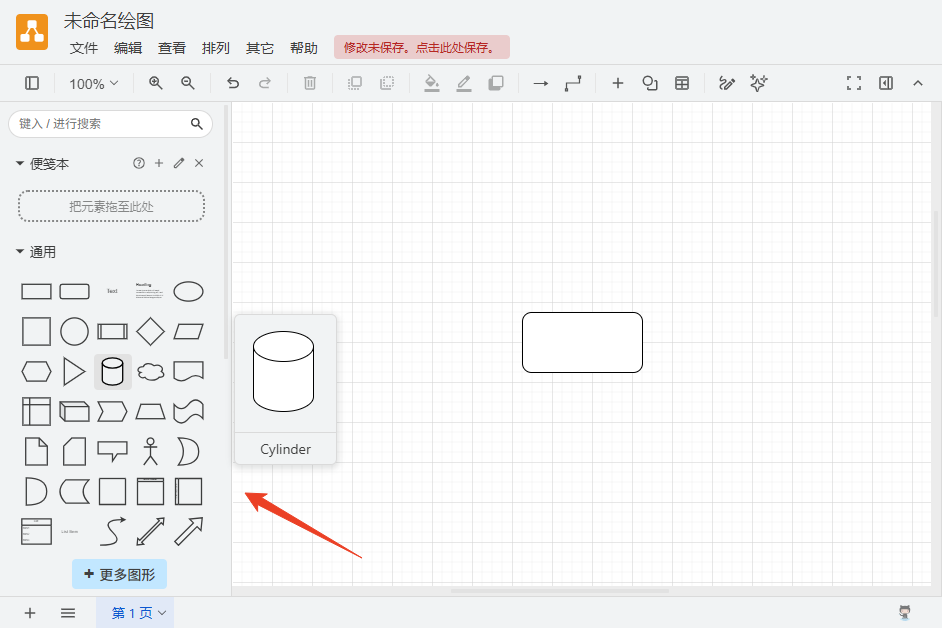Bring selection to front
Image resolution: width=942 pixels, height=628 pixels.
point(355,83)
